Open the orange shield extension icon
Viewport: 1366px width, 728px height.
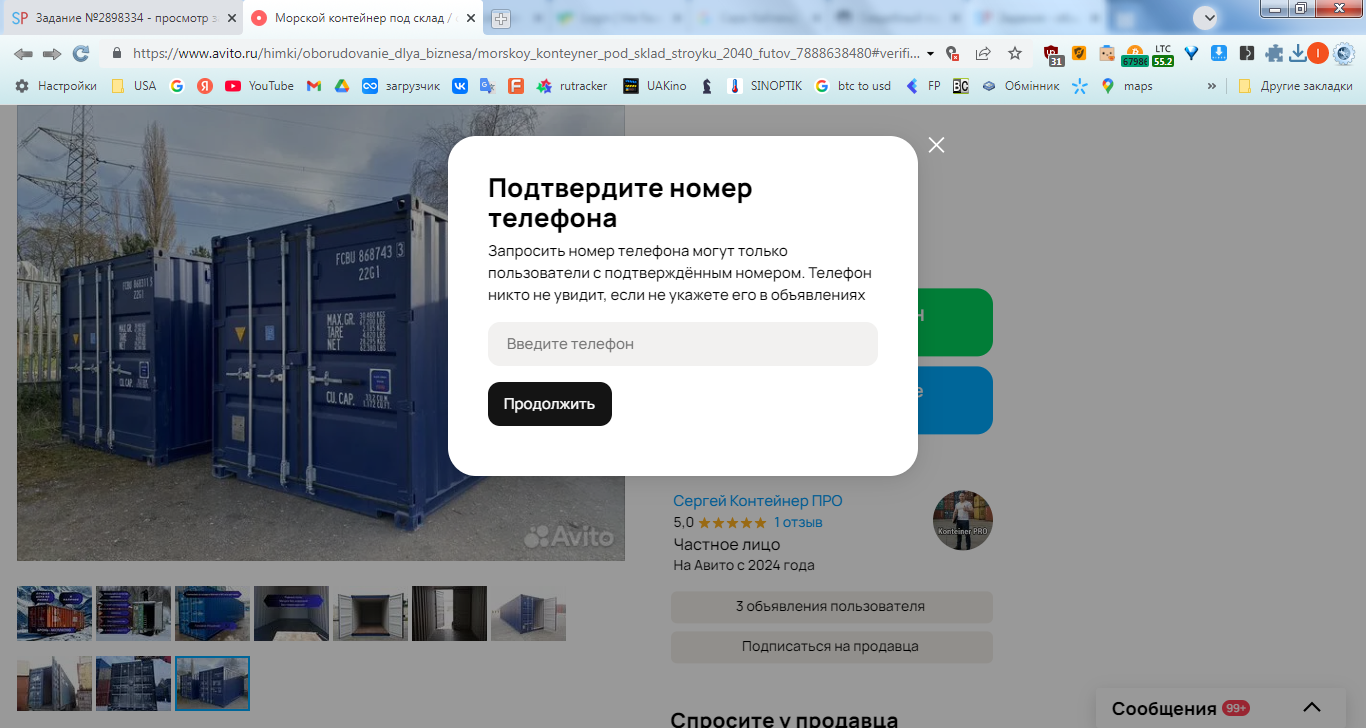1079,54
